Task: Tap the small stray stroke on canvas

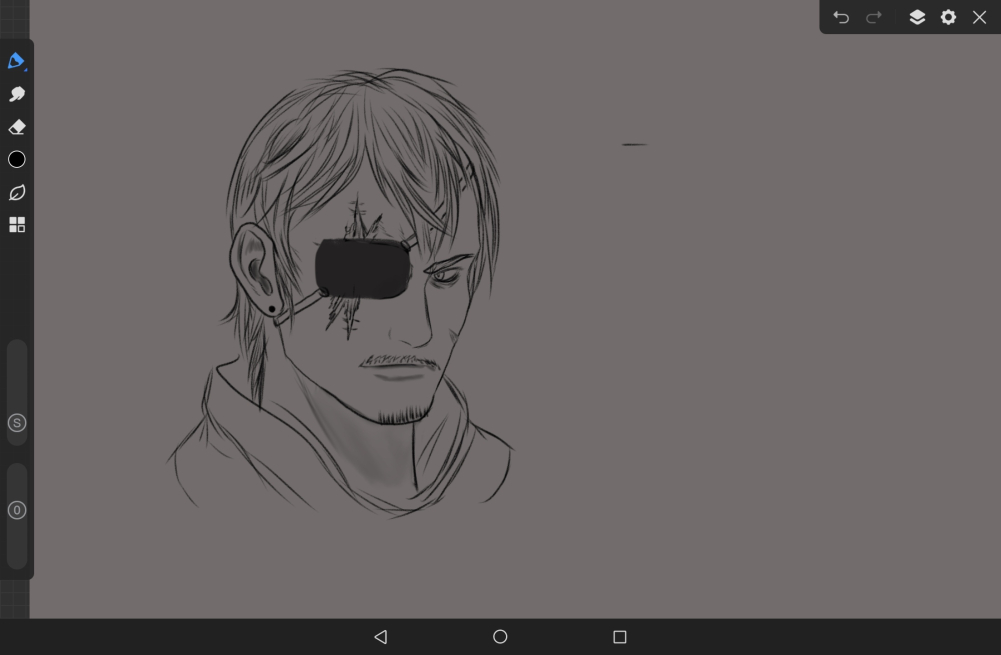Action: [x=634, y=144]
